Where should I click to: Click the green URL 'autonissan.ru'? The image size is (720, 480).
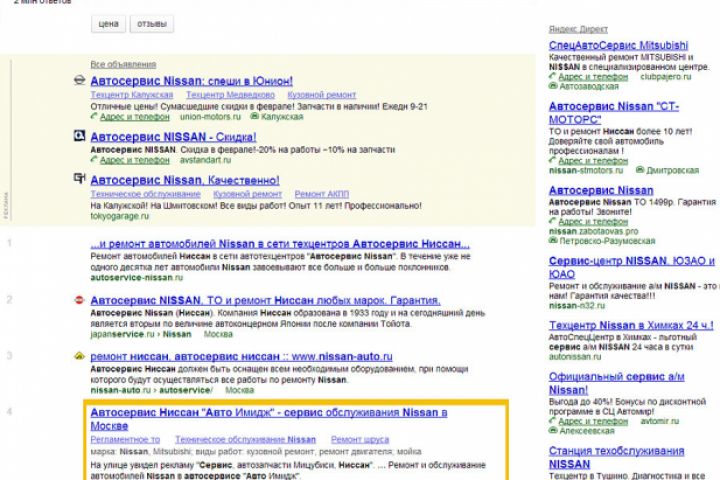pyautogui.click(x=575, y=356)
